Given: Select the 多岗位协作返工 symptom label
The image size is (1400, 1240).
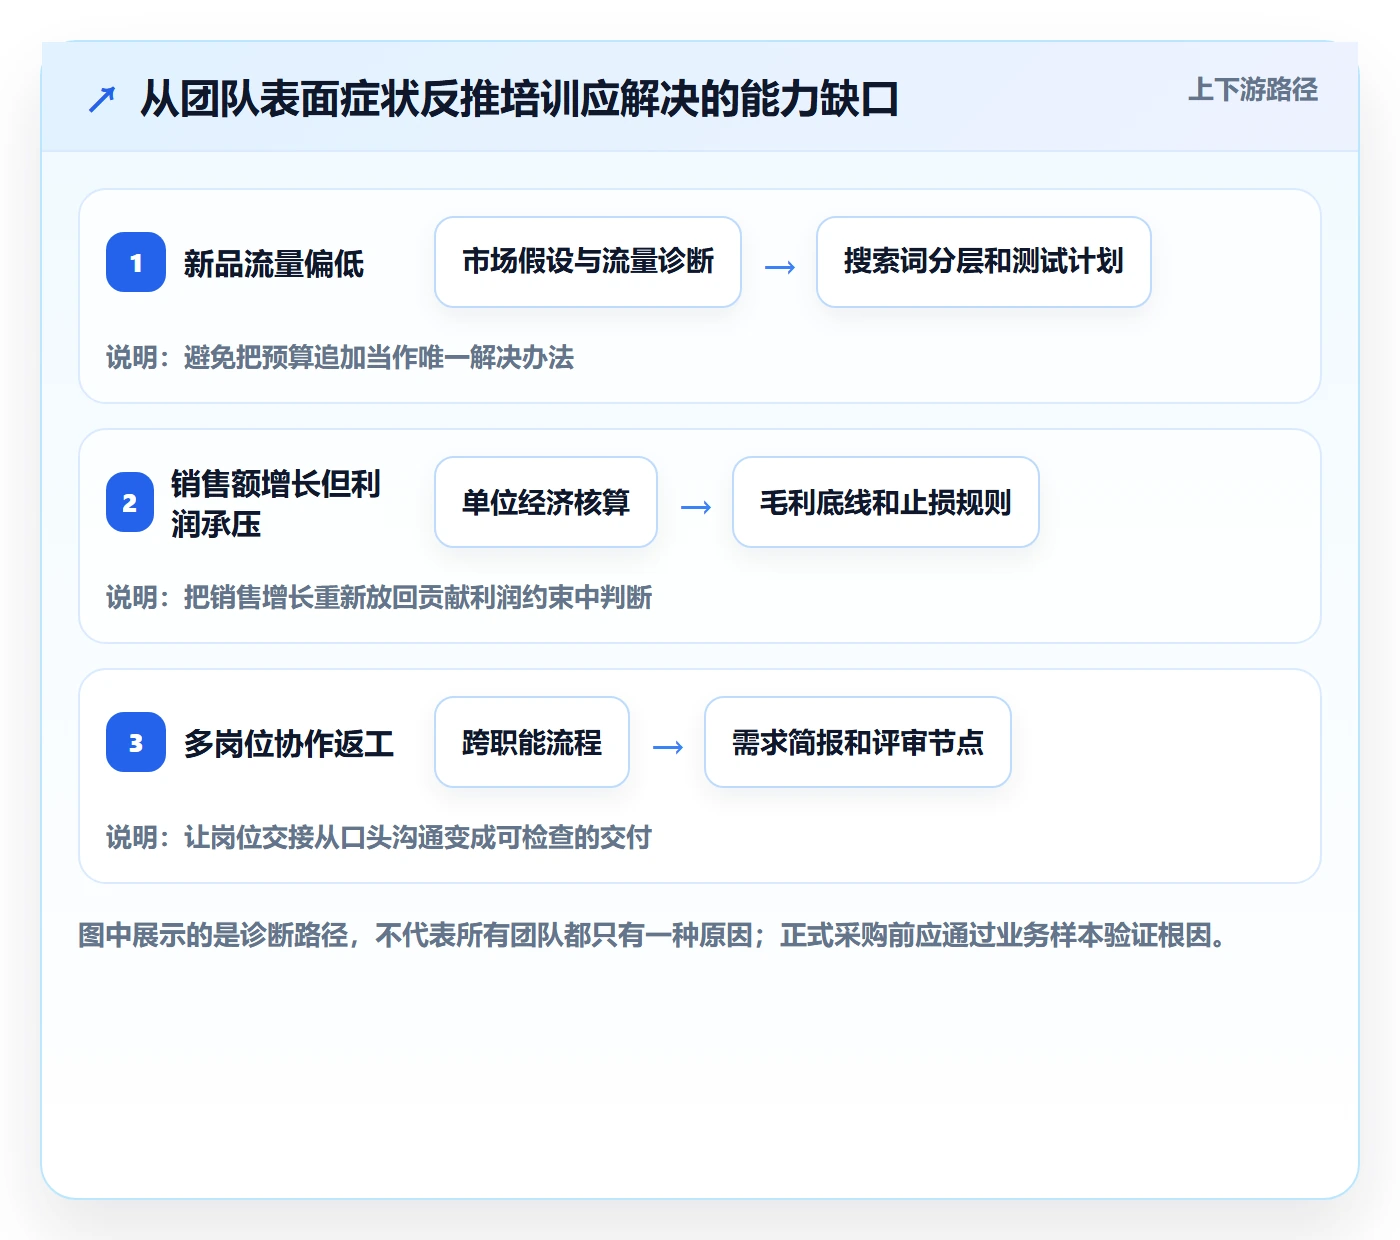Looking at the screenshot, I should click(x=288, y=743).
